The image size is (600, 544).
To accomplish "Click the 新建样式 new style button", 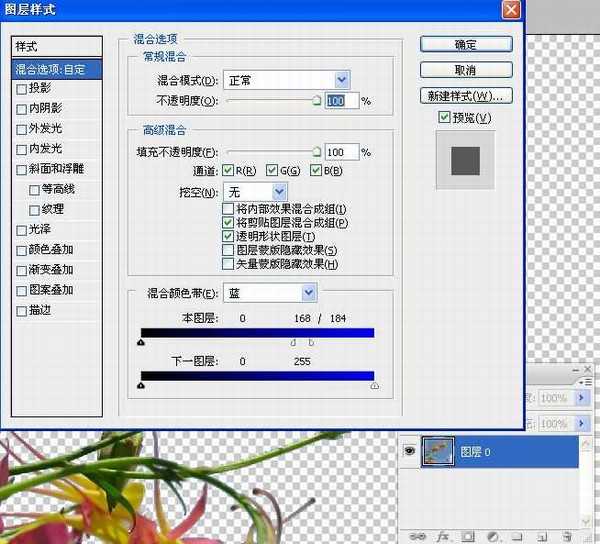I will point(465,96).
